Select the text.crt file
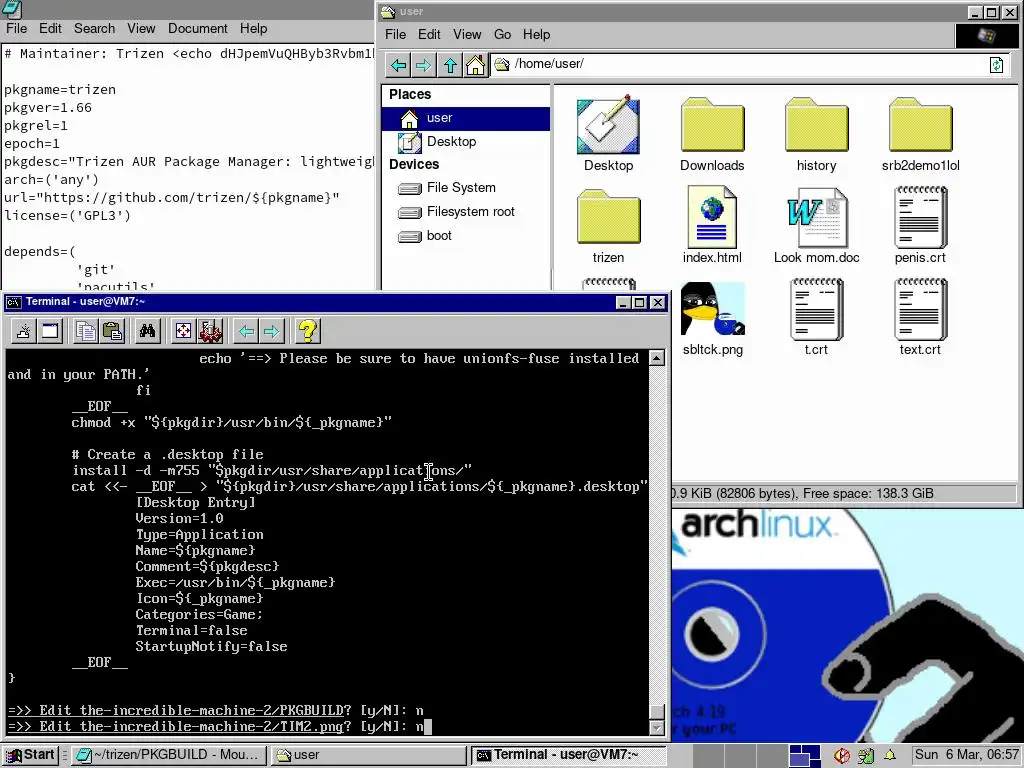Image resolution: width=1024 pixels, height=768 pixels. coord(920,318)
